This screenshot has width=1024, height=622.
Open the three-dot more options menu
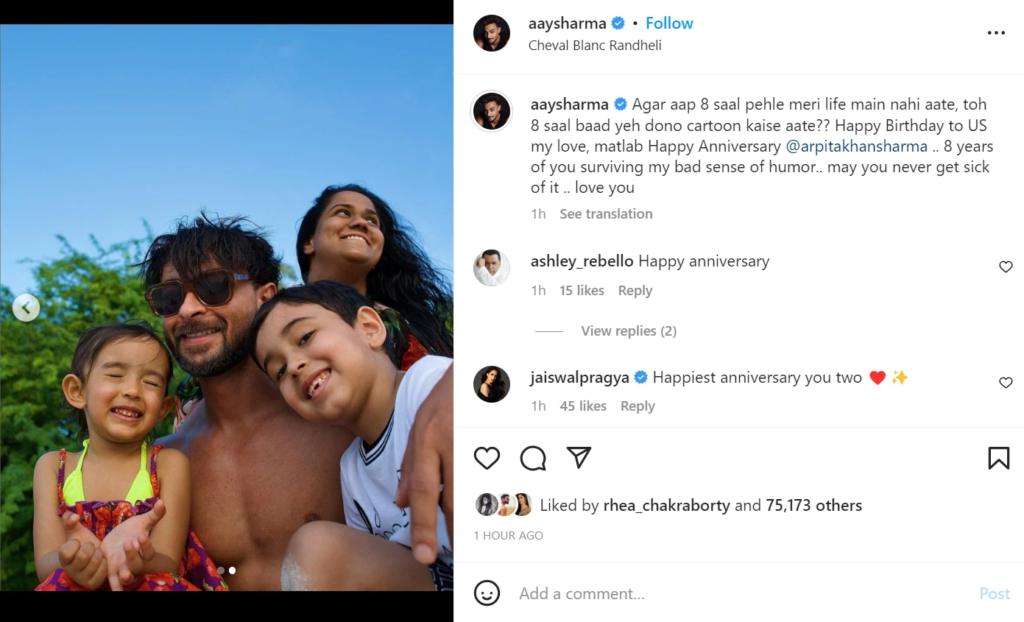pos(996,33)
